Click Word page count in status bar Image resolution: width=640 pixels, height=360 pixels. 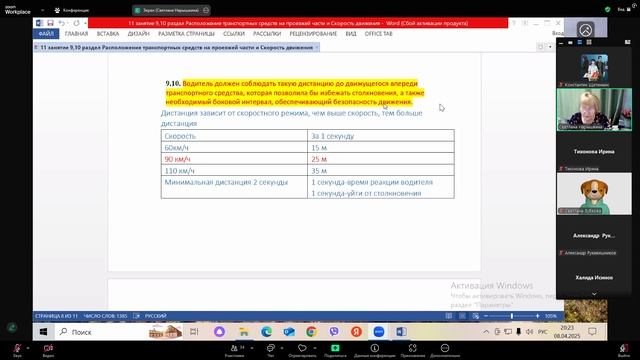click(56, 316)
